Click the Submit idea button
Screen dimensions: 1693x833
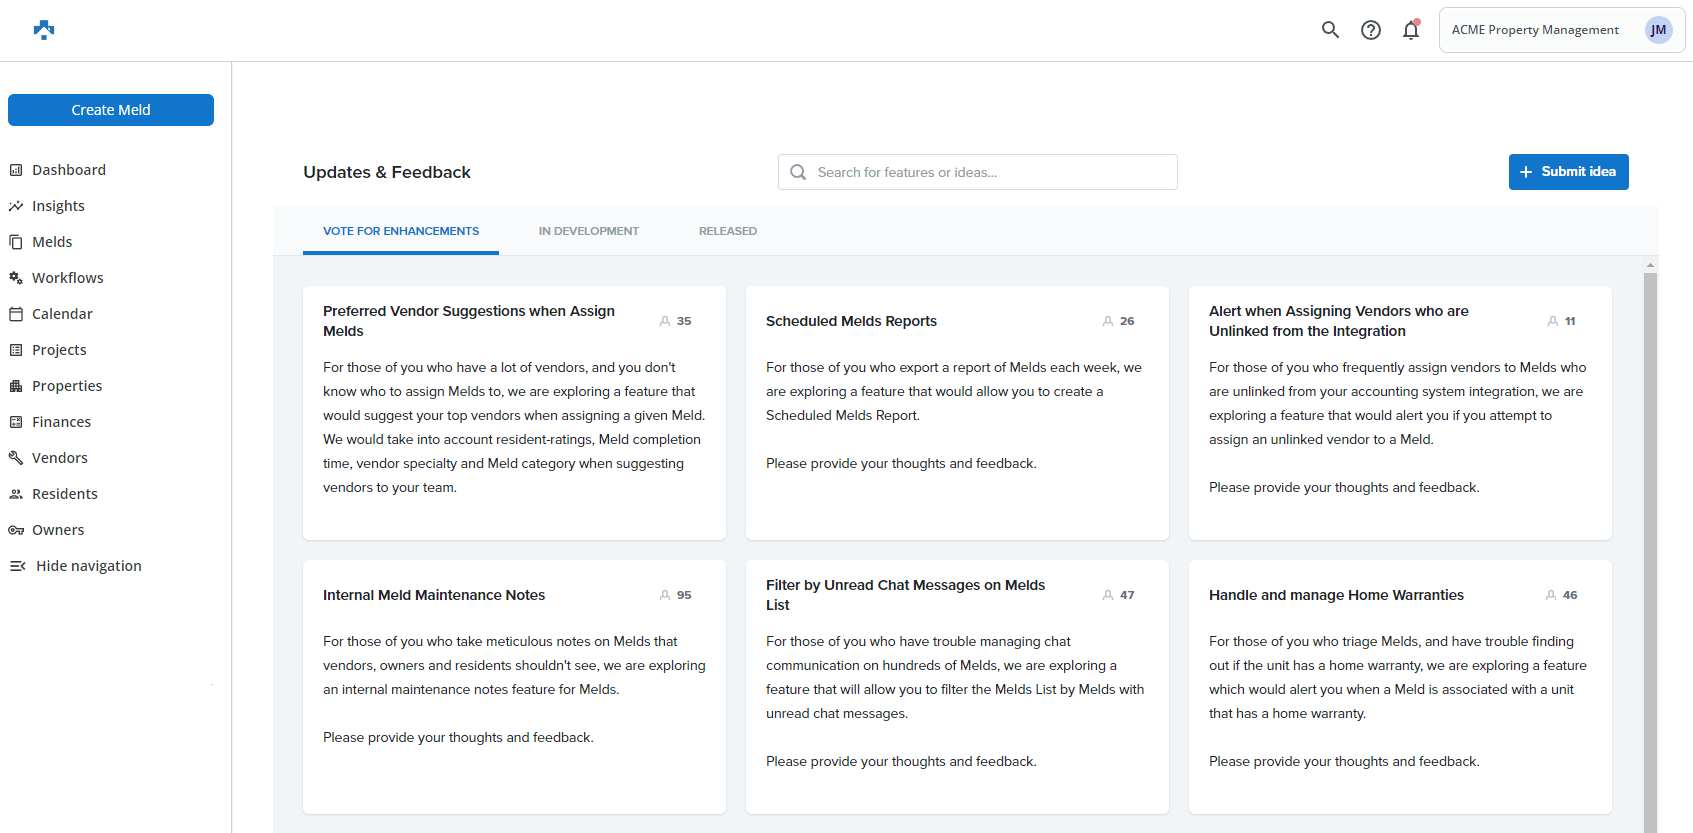[x=1568, y=172]
